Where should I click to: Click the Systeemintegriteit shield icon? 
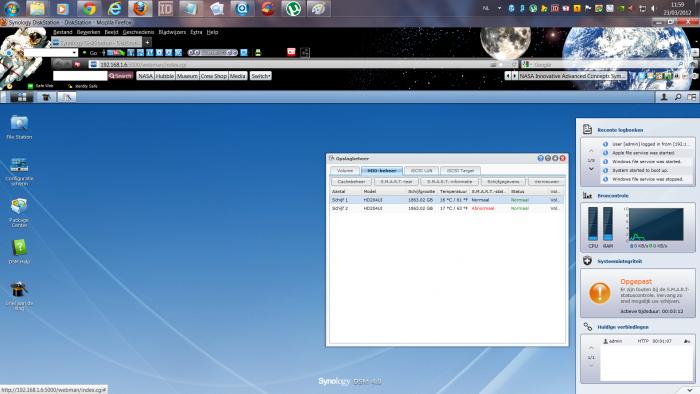(587, 261)
